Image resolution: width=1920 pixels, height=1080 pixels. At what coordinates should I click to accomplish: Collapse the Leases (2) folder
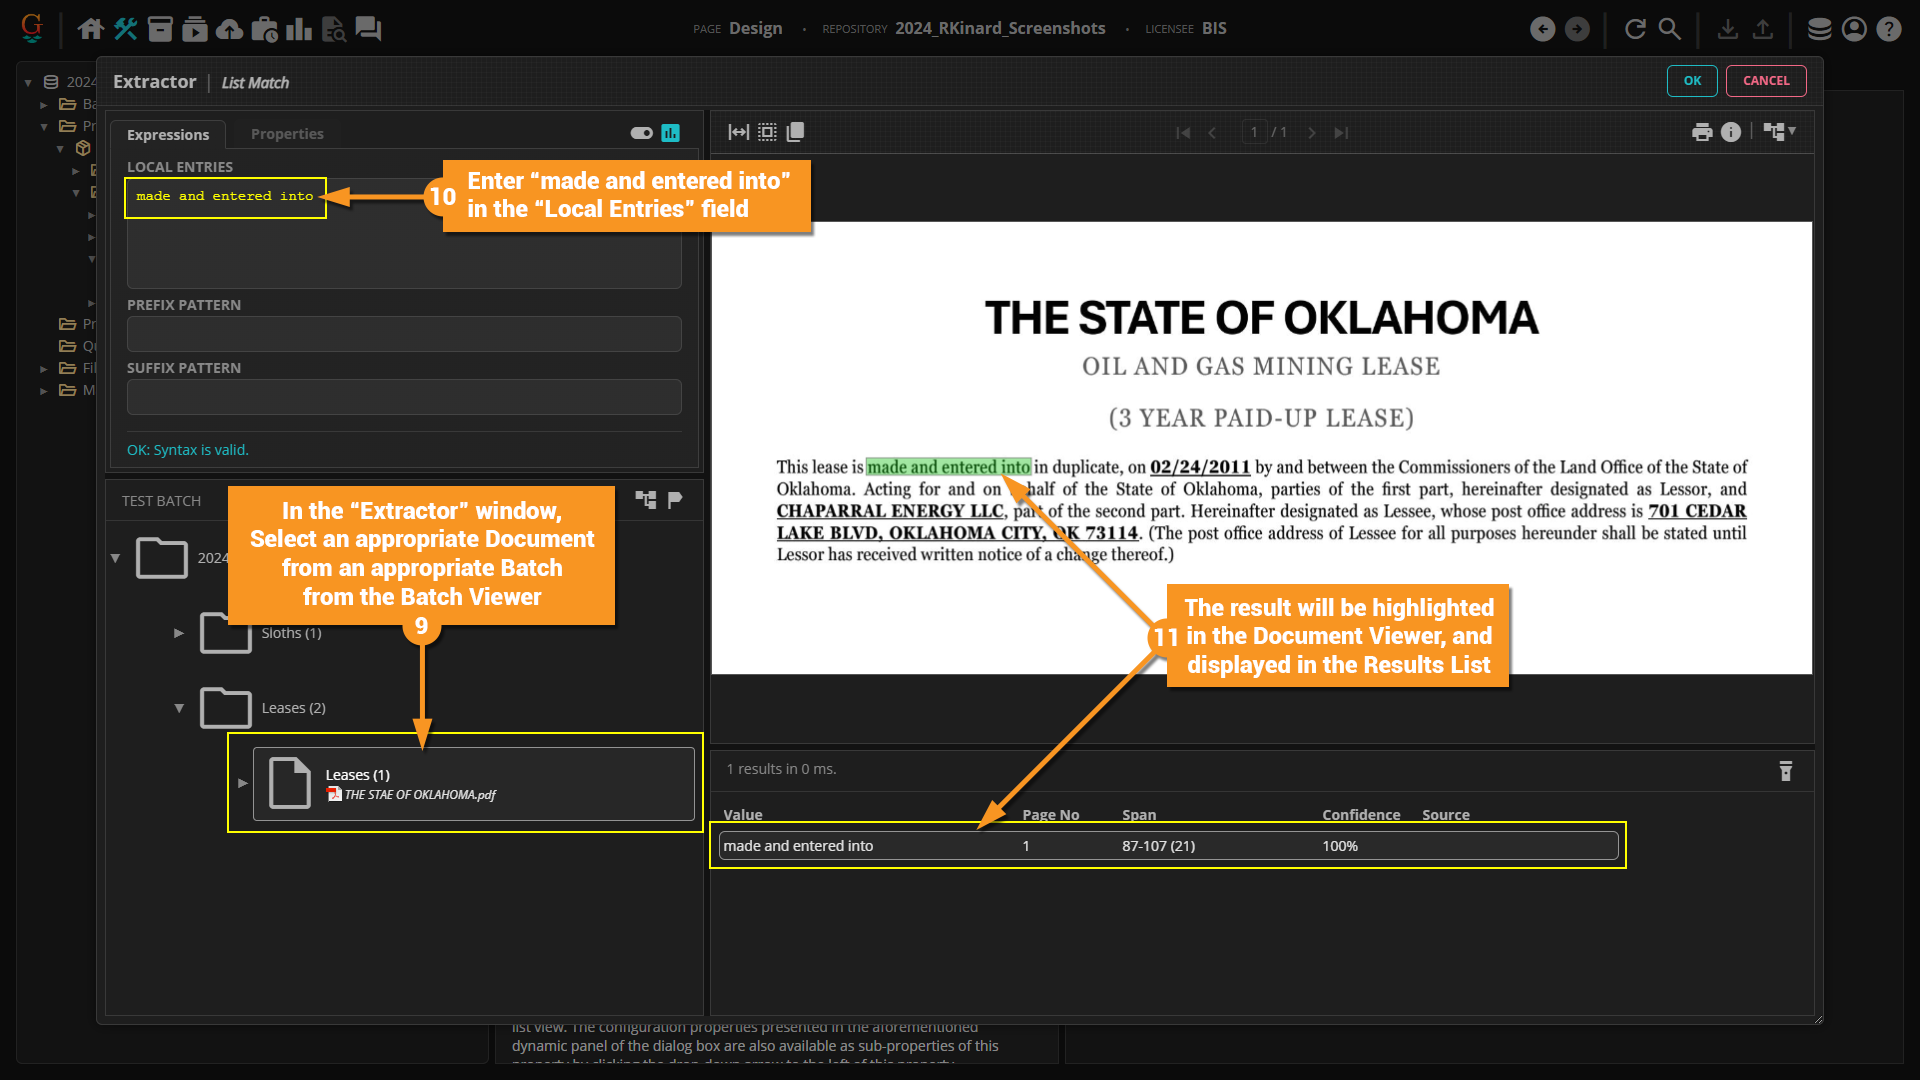coord(179,708)
